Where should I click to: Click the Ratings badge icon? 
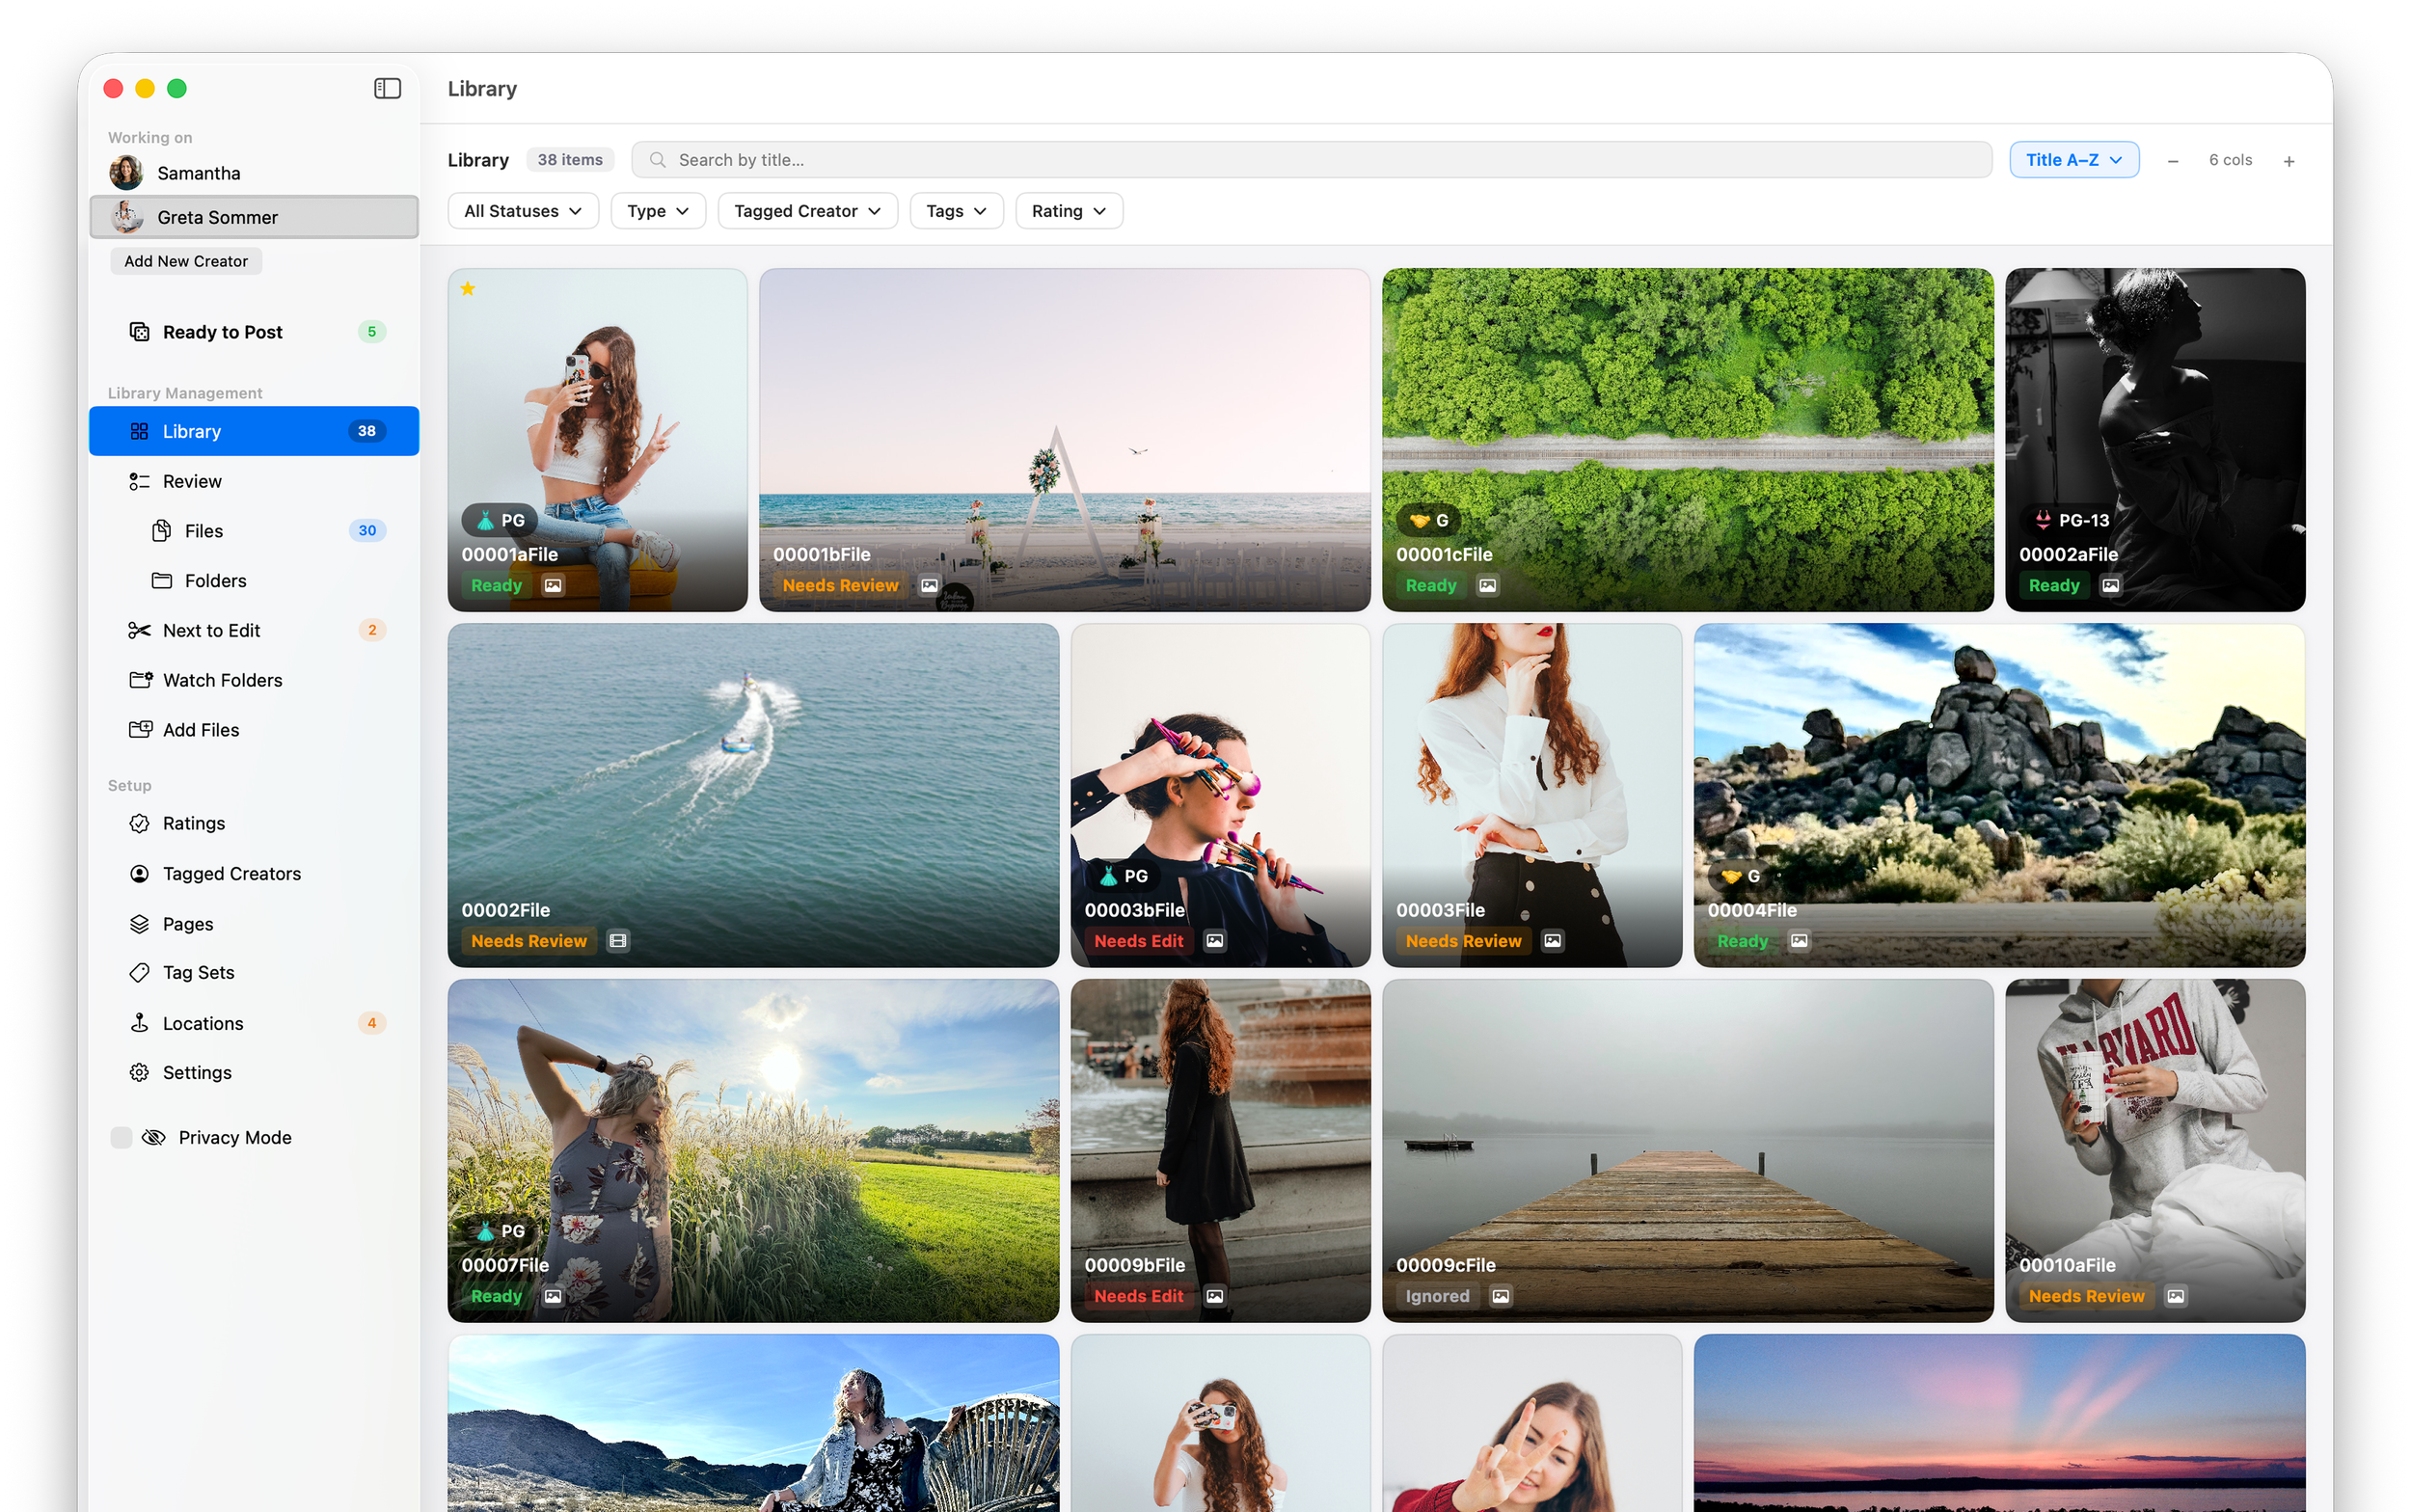tap(139, 824)
